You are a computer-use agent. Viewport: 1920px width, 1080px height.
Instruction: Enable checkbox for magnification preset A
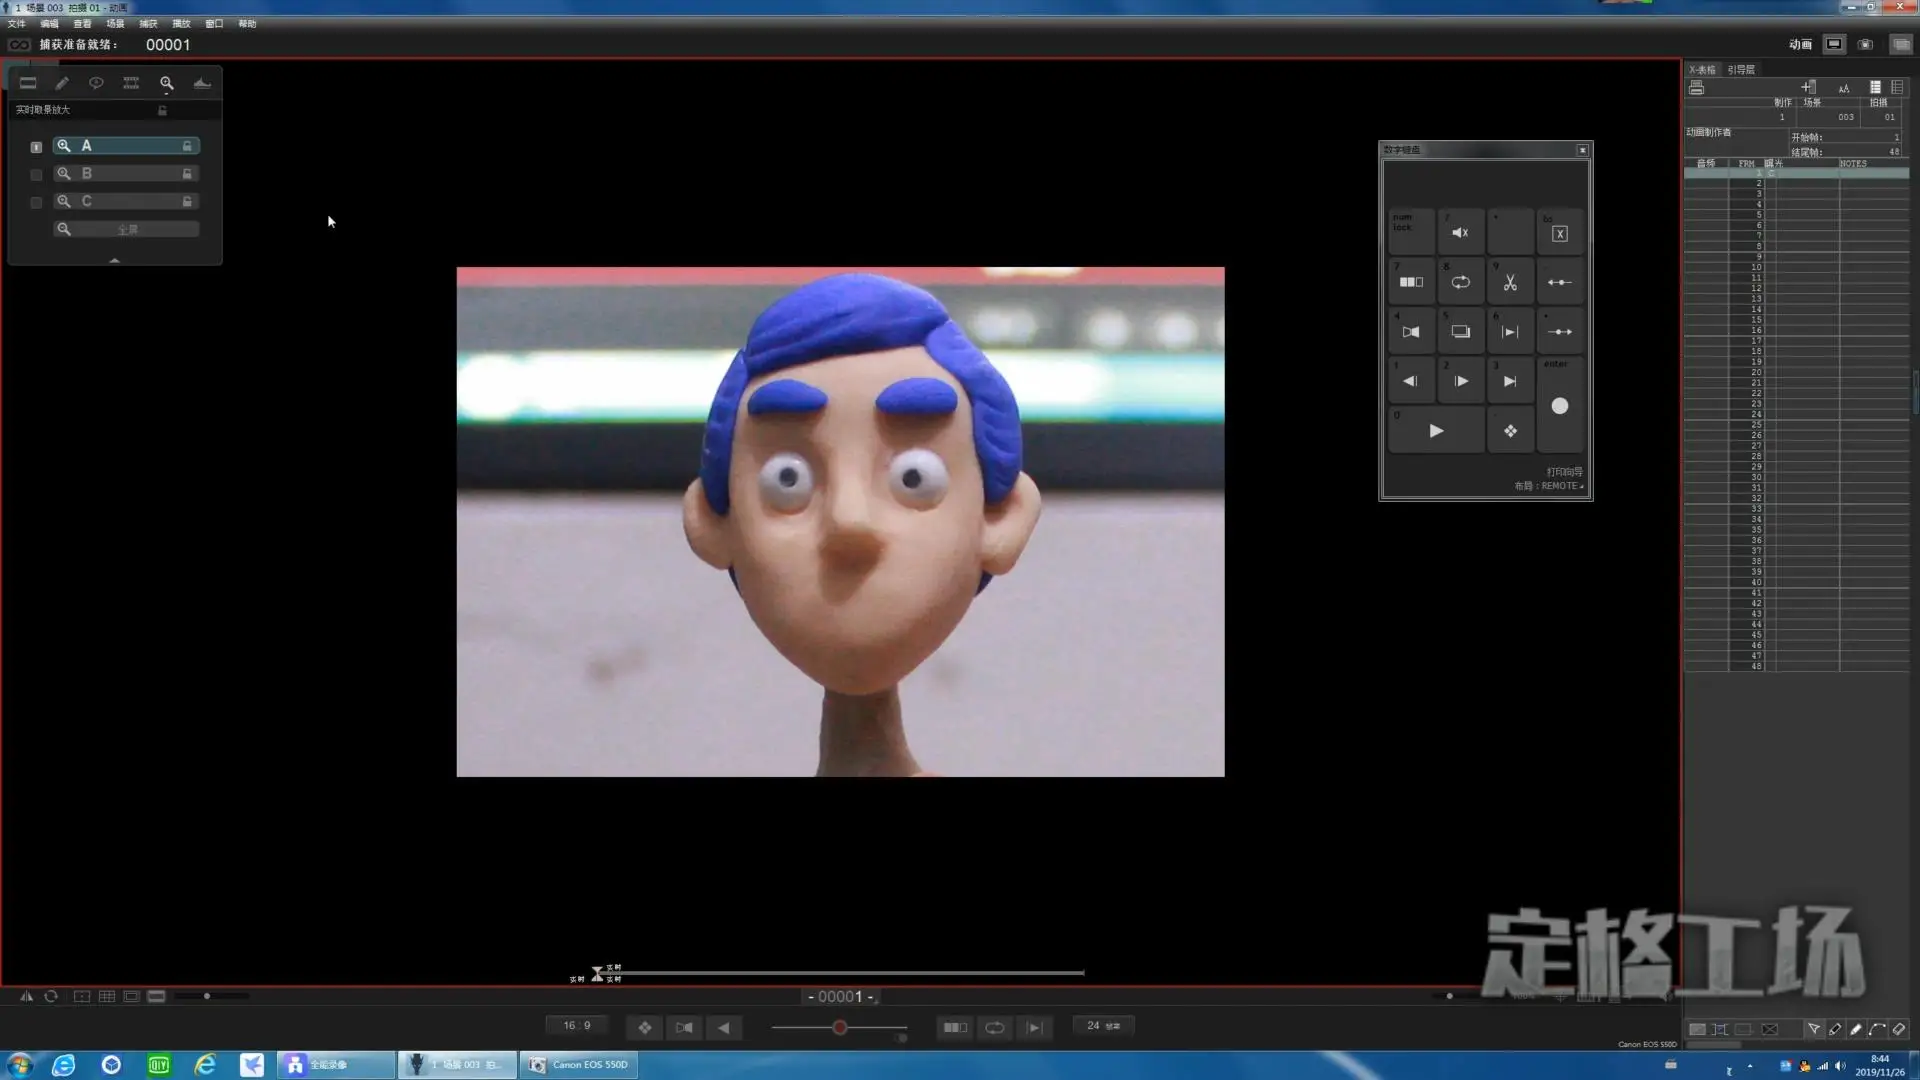[x=36, y=147]
